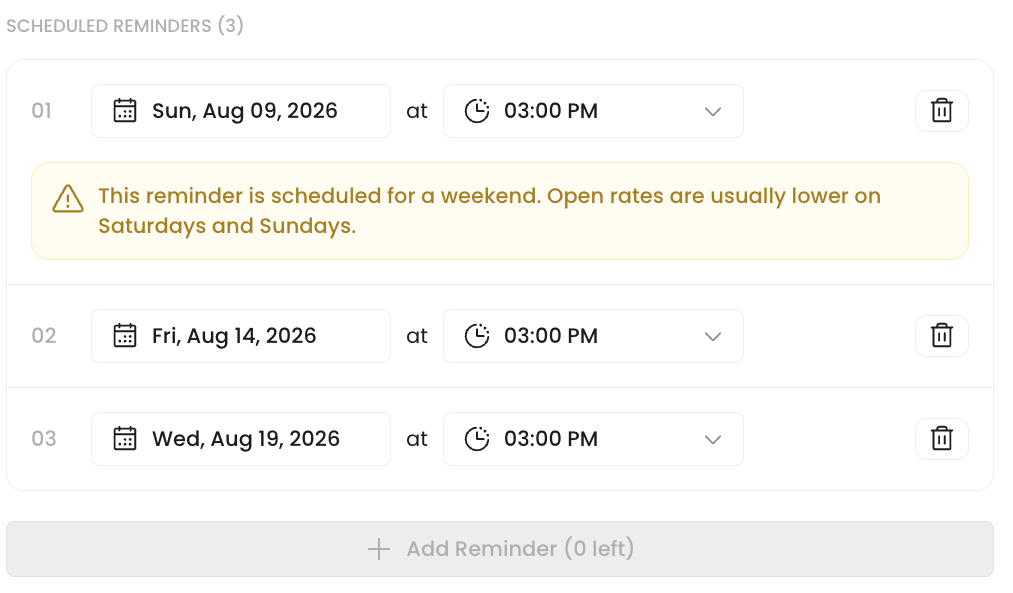The width and height of the screenshot is (1013, 593).
Task: Click calendar icon for Wed, Aug 19 date
Action: click(x=125, y=439)
